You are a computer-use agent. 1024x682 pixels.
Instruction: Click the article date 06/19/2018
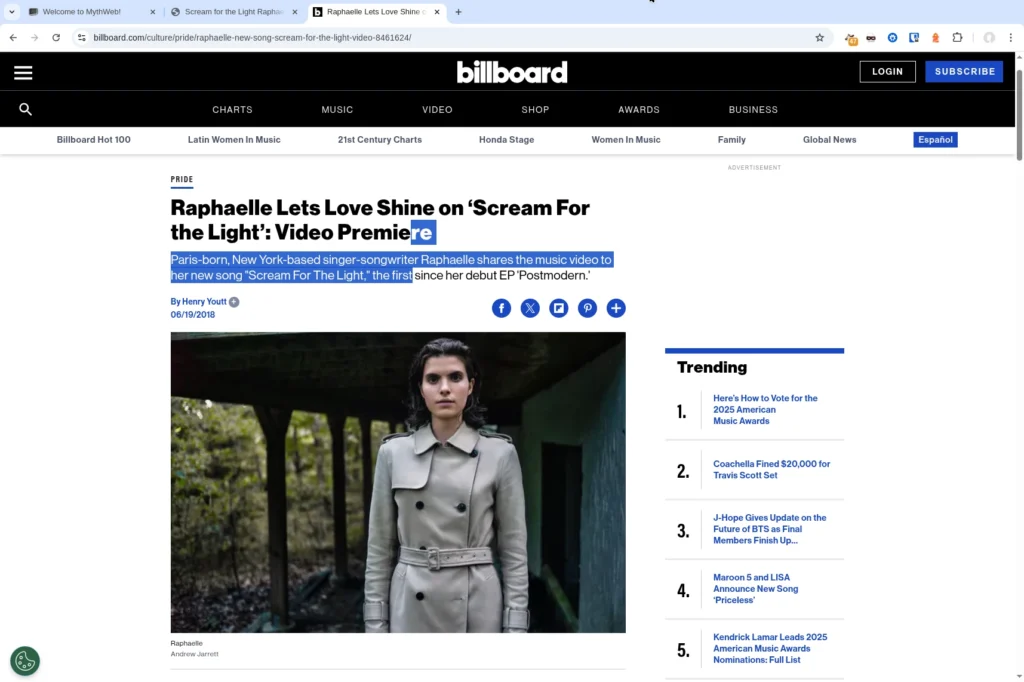click(x=193, y=315)
